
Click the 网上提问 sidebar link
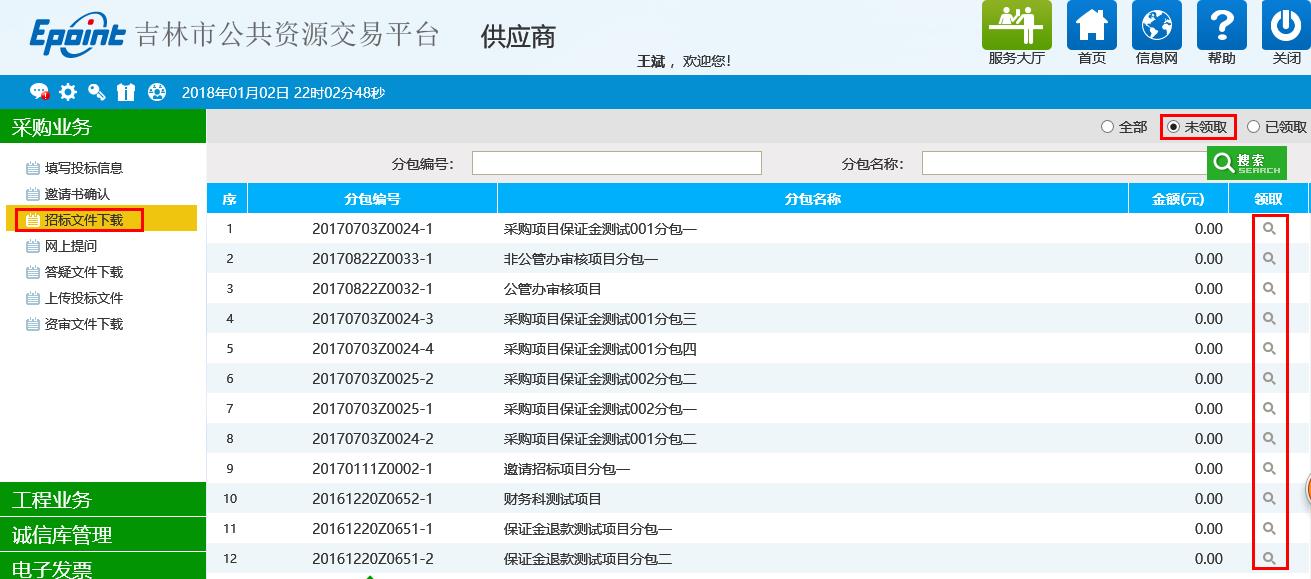point(70,246)
